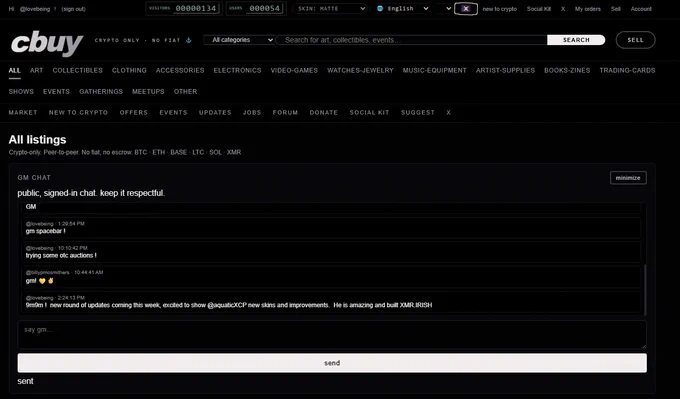This screenshot has height=399, width=680.
Task: Select the ACCESSORIES category tab
Action: click(x=180, y=70)
